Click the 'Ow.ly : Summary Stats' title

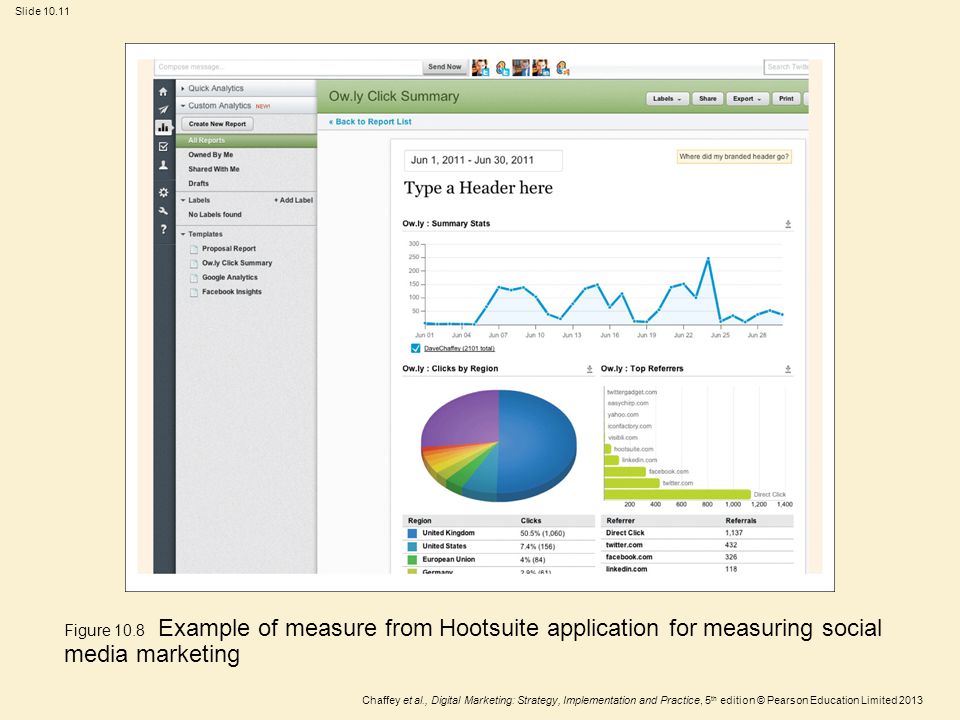pyautogui.click(x=446, y=223)
